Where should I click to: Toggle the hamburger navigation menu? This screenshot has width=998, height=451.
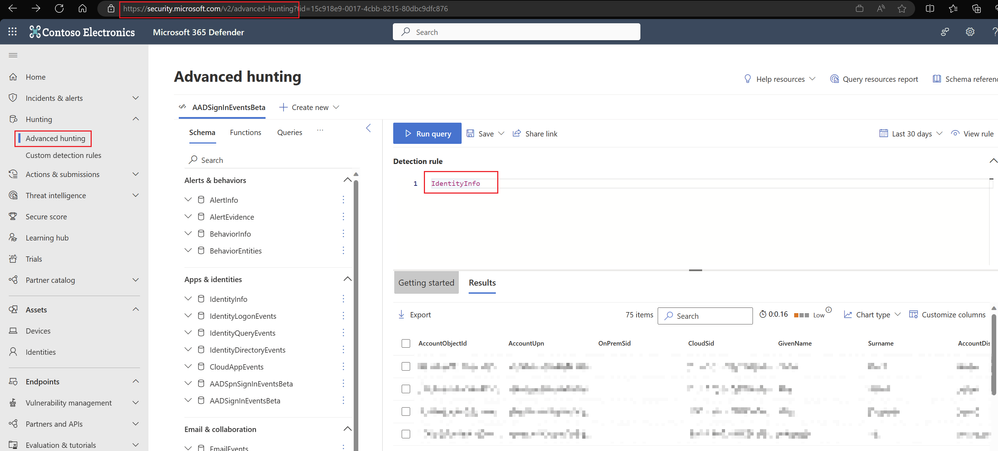[13, 55]
